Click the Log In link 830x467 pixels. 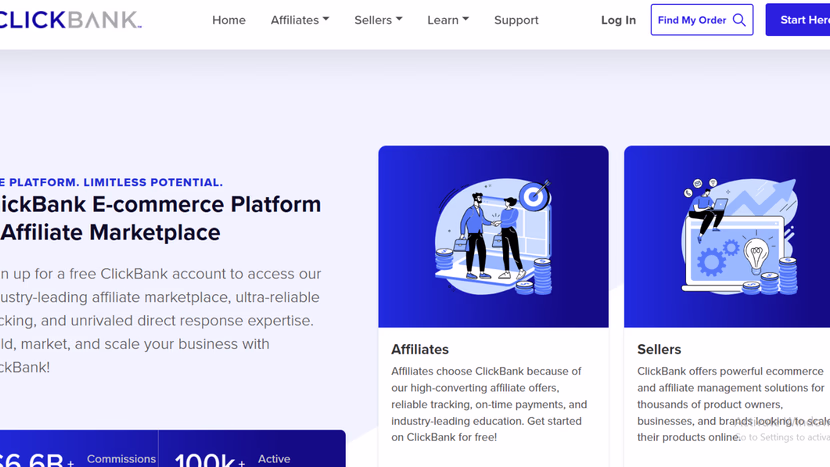pyautogui.click(x=618, y=20)
